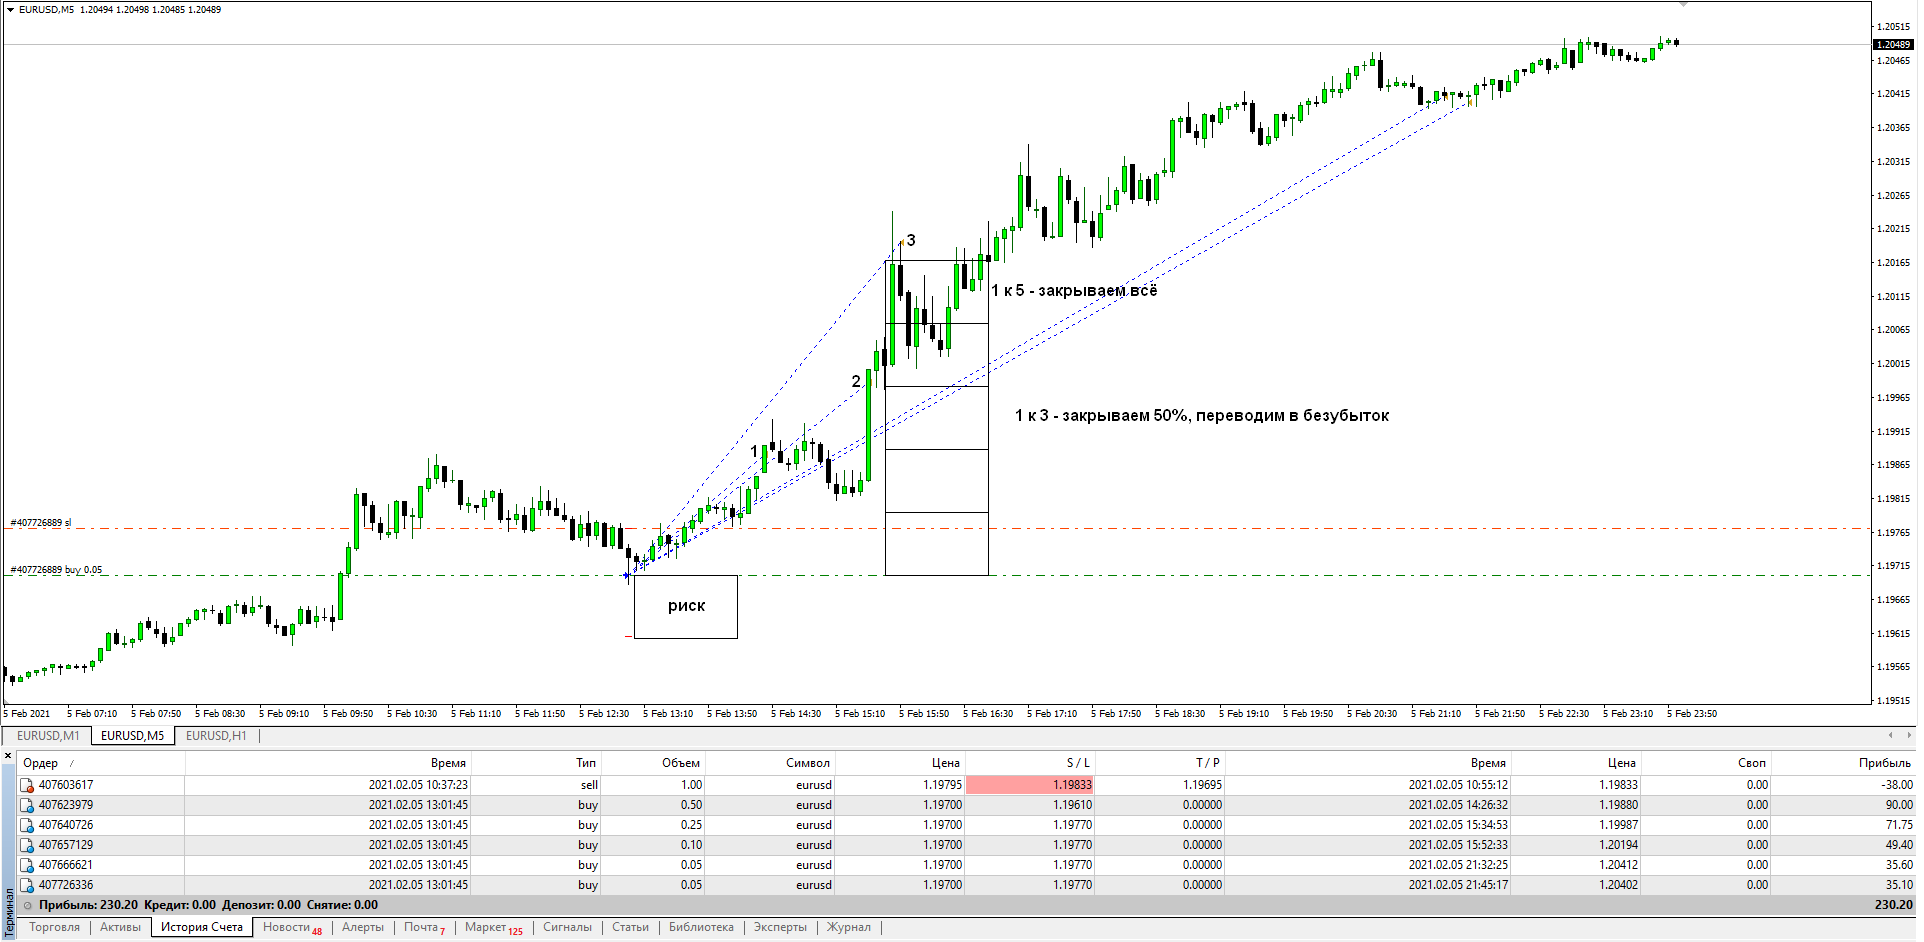Switch to the Активы tab
Screen dimensions: 1924x942
[121, 927]
